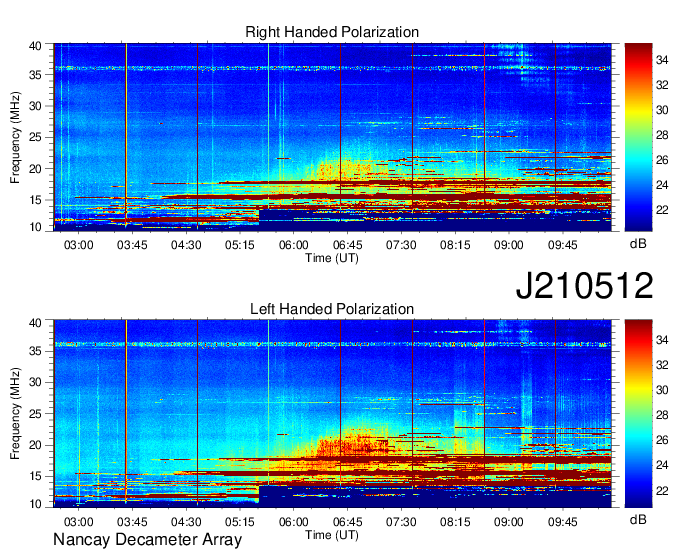Click the 09:45 tick of Left Handed plot

562,522
